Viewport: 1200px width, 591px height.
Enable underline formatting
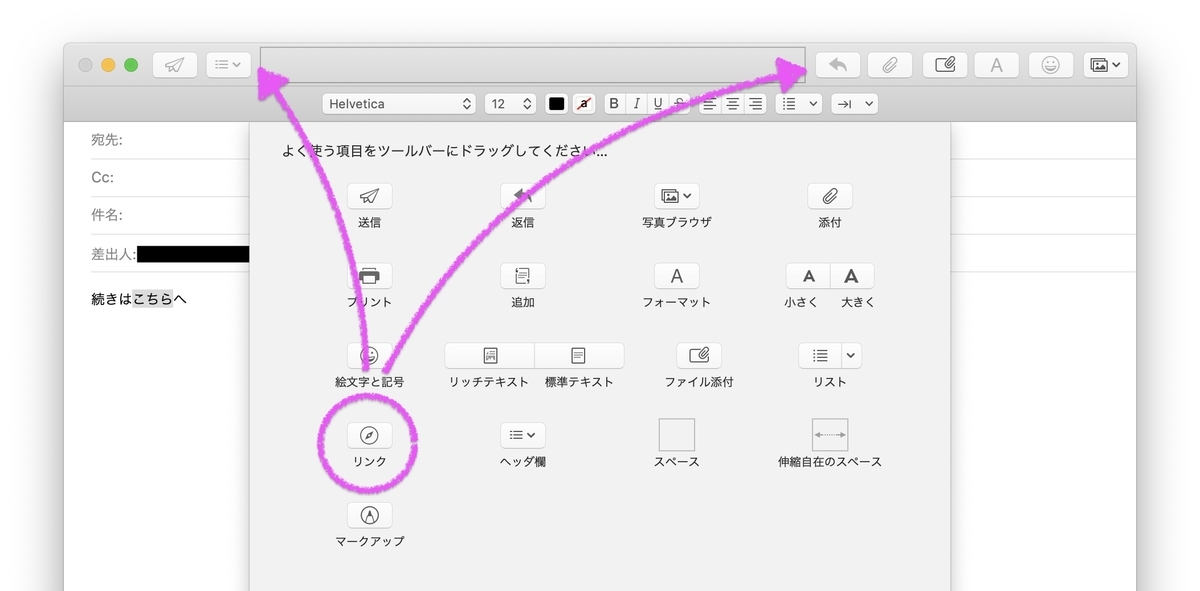click(x=657, y=103)
